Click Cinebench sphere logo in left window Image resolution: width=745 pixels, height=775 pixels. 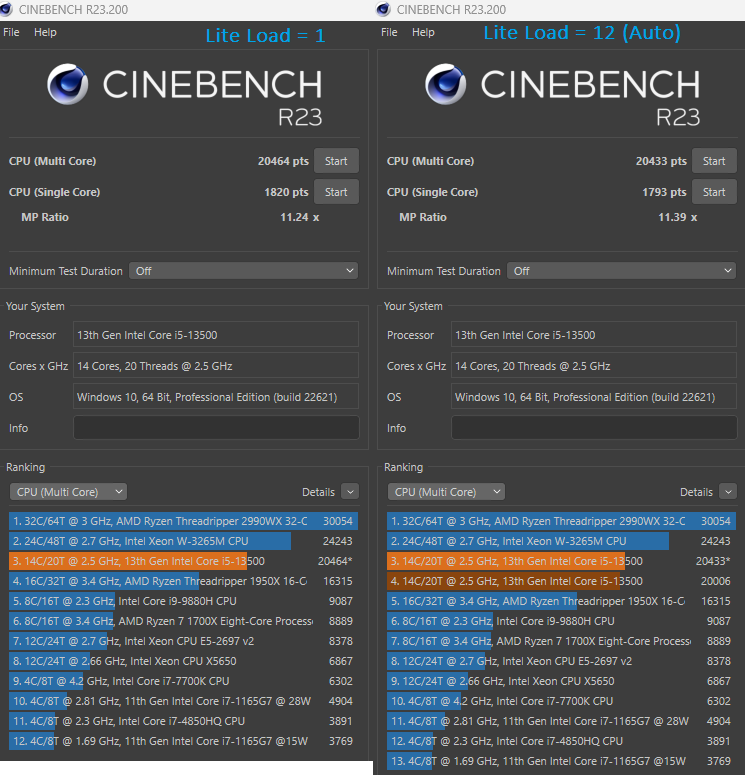coord(68,84)
